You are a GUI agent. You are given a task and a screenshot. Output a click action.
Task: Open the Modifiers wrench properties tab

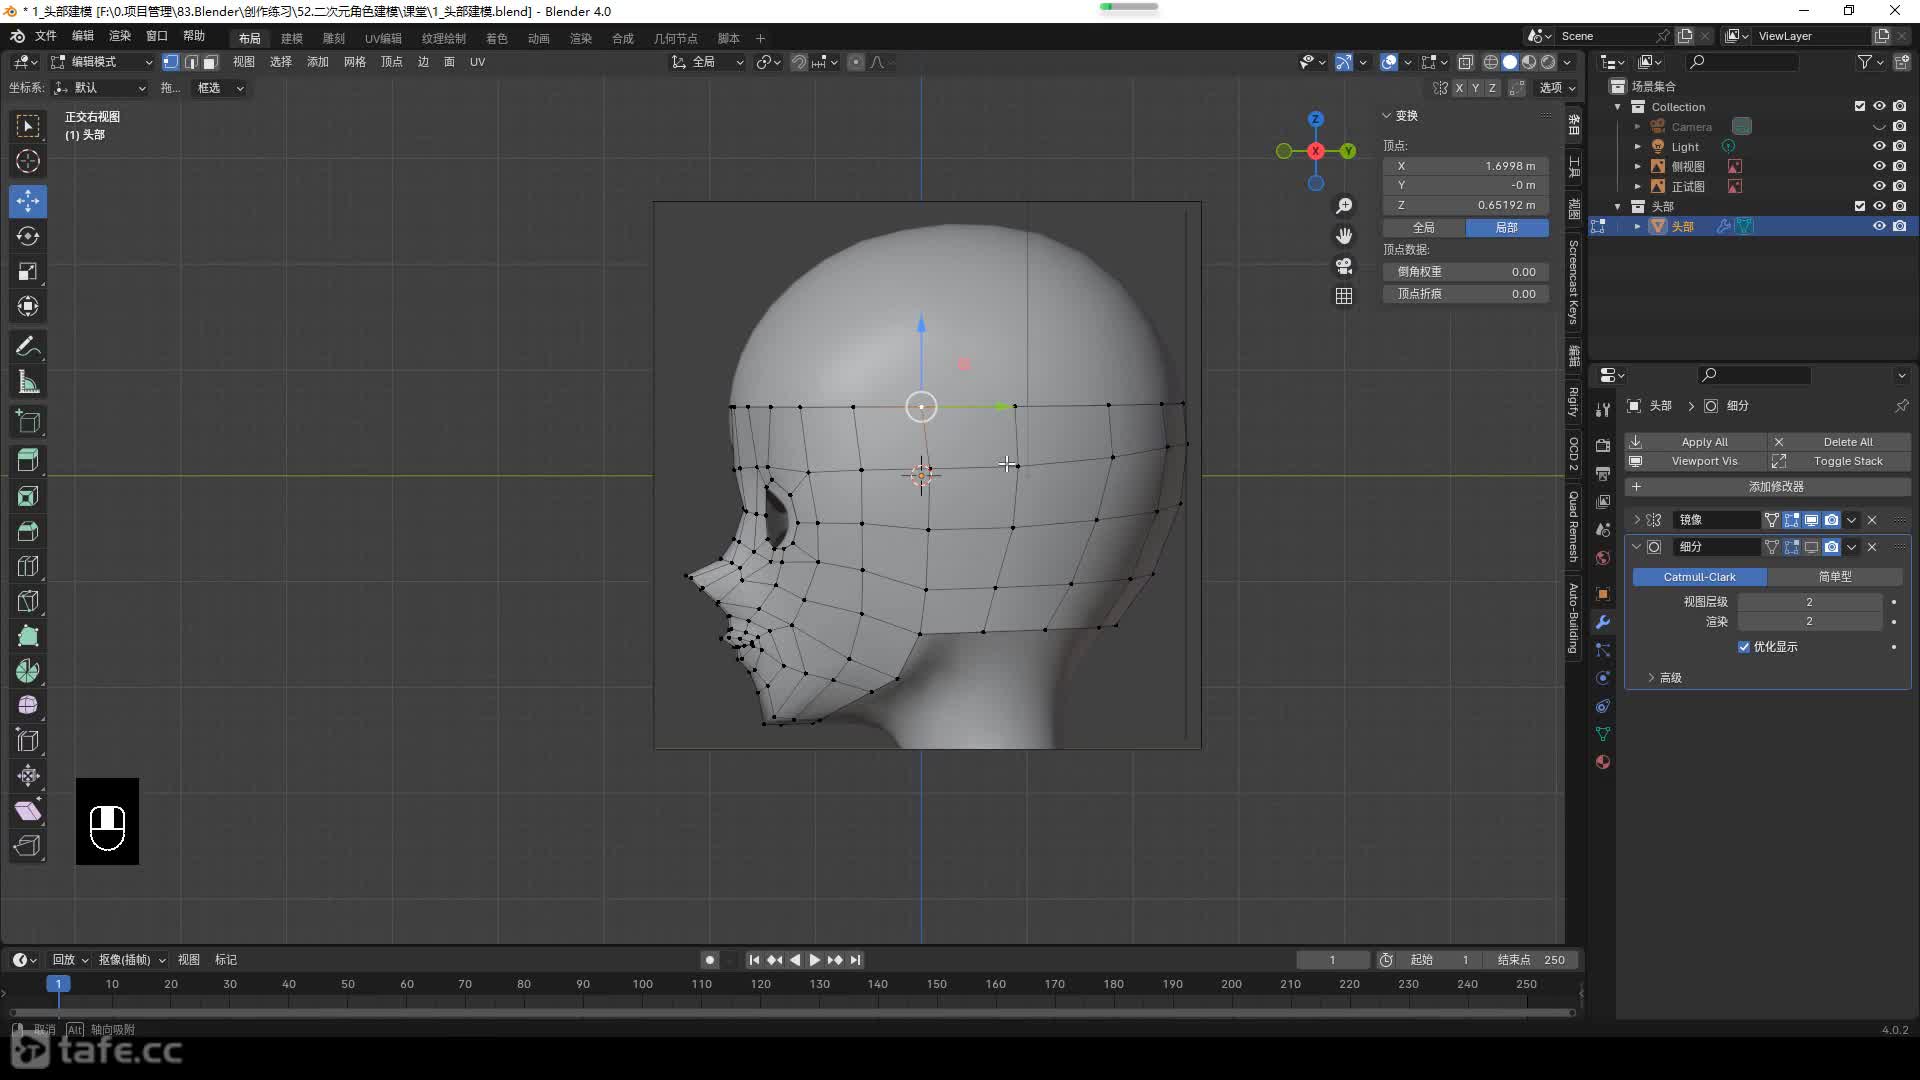tap(1603, 622)
